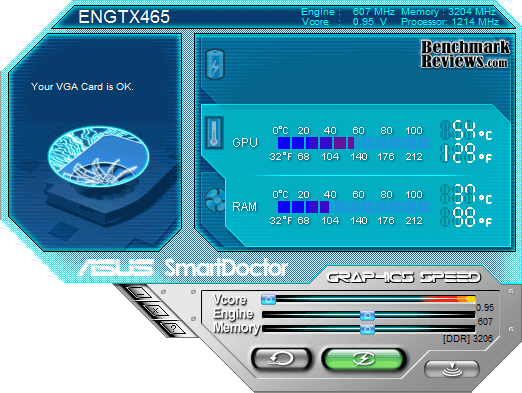Apply settings with the green lightning button
Viewport: 522px width, 393px height.
click(364, 359)
